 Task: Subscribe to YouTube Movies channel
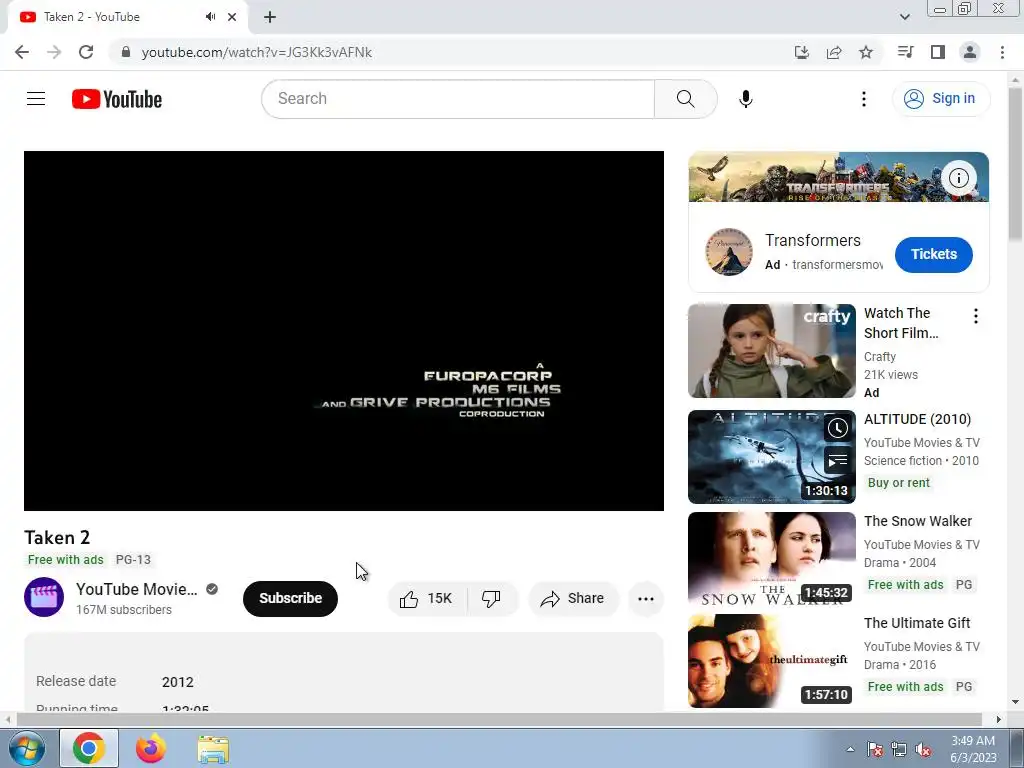point(290,598)
